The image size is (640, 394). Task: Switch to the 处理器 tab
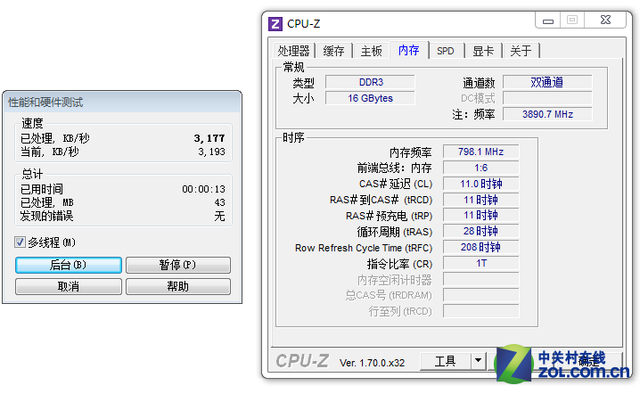[293, 51]
